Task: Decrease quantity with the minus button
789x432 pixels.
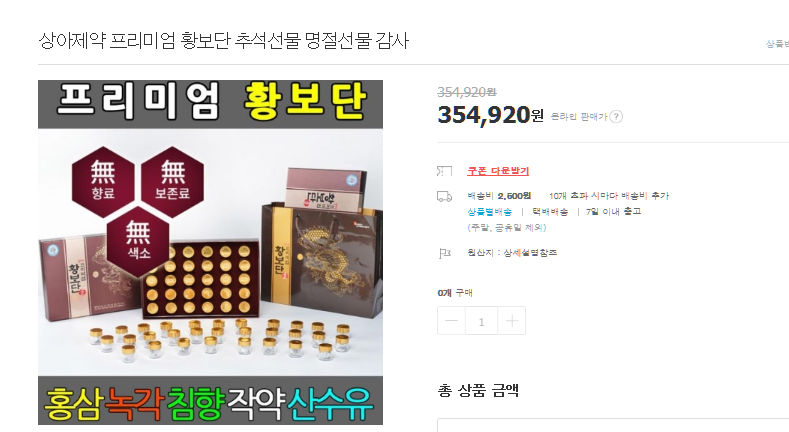Action: 451,321
